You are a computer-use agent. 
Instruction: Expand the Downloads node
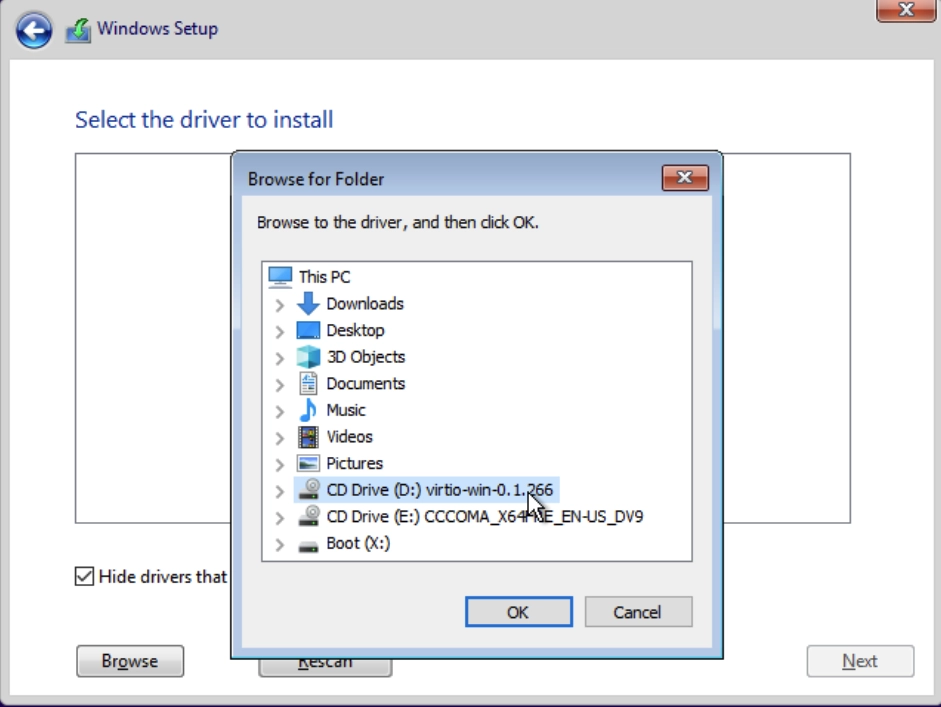pyautogui.click(x=279, y=305)
